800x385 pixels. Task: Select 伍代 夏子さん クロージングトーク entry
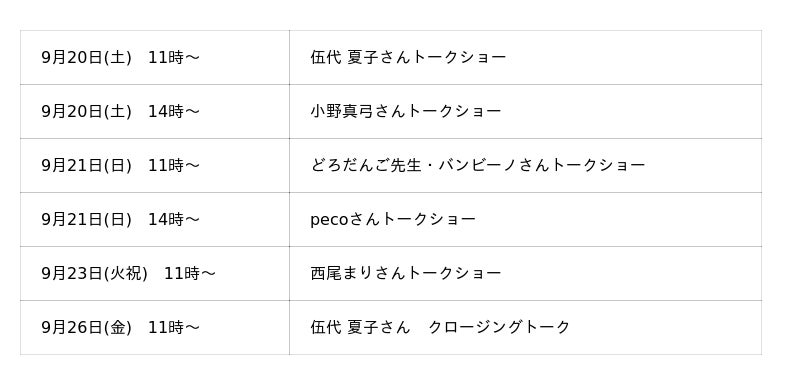pos(440,327)
